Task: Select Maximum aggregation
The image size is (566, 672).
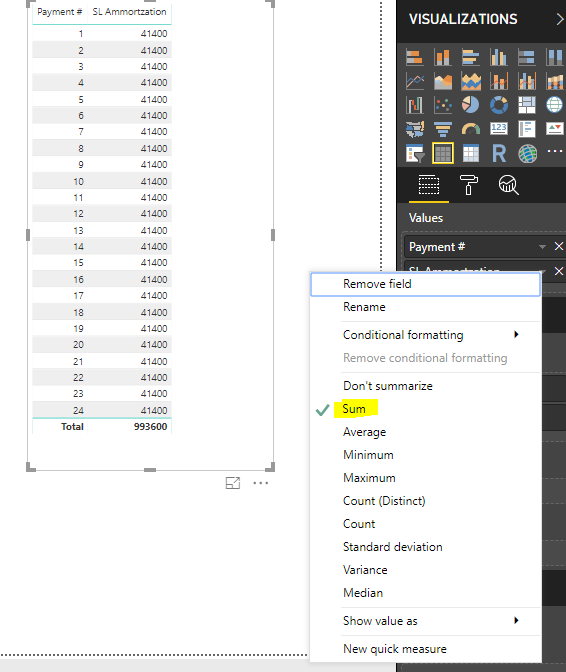Action: tap(425, 478)
